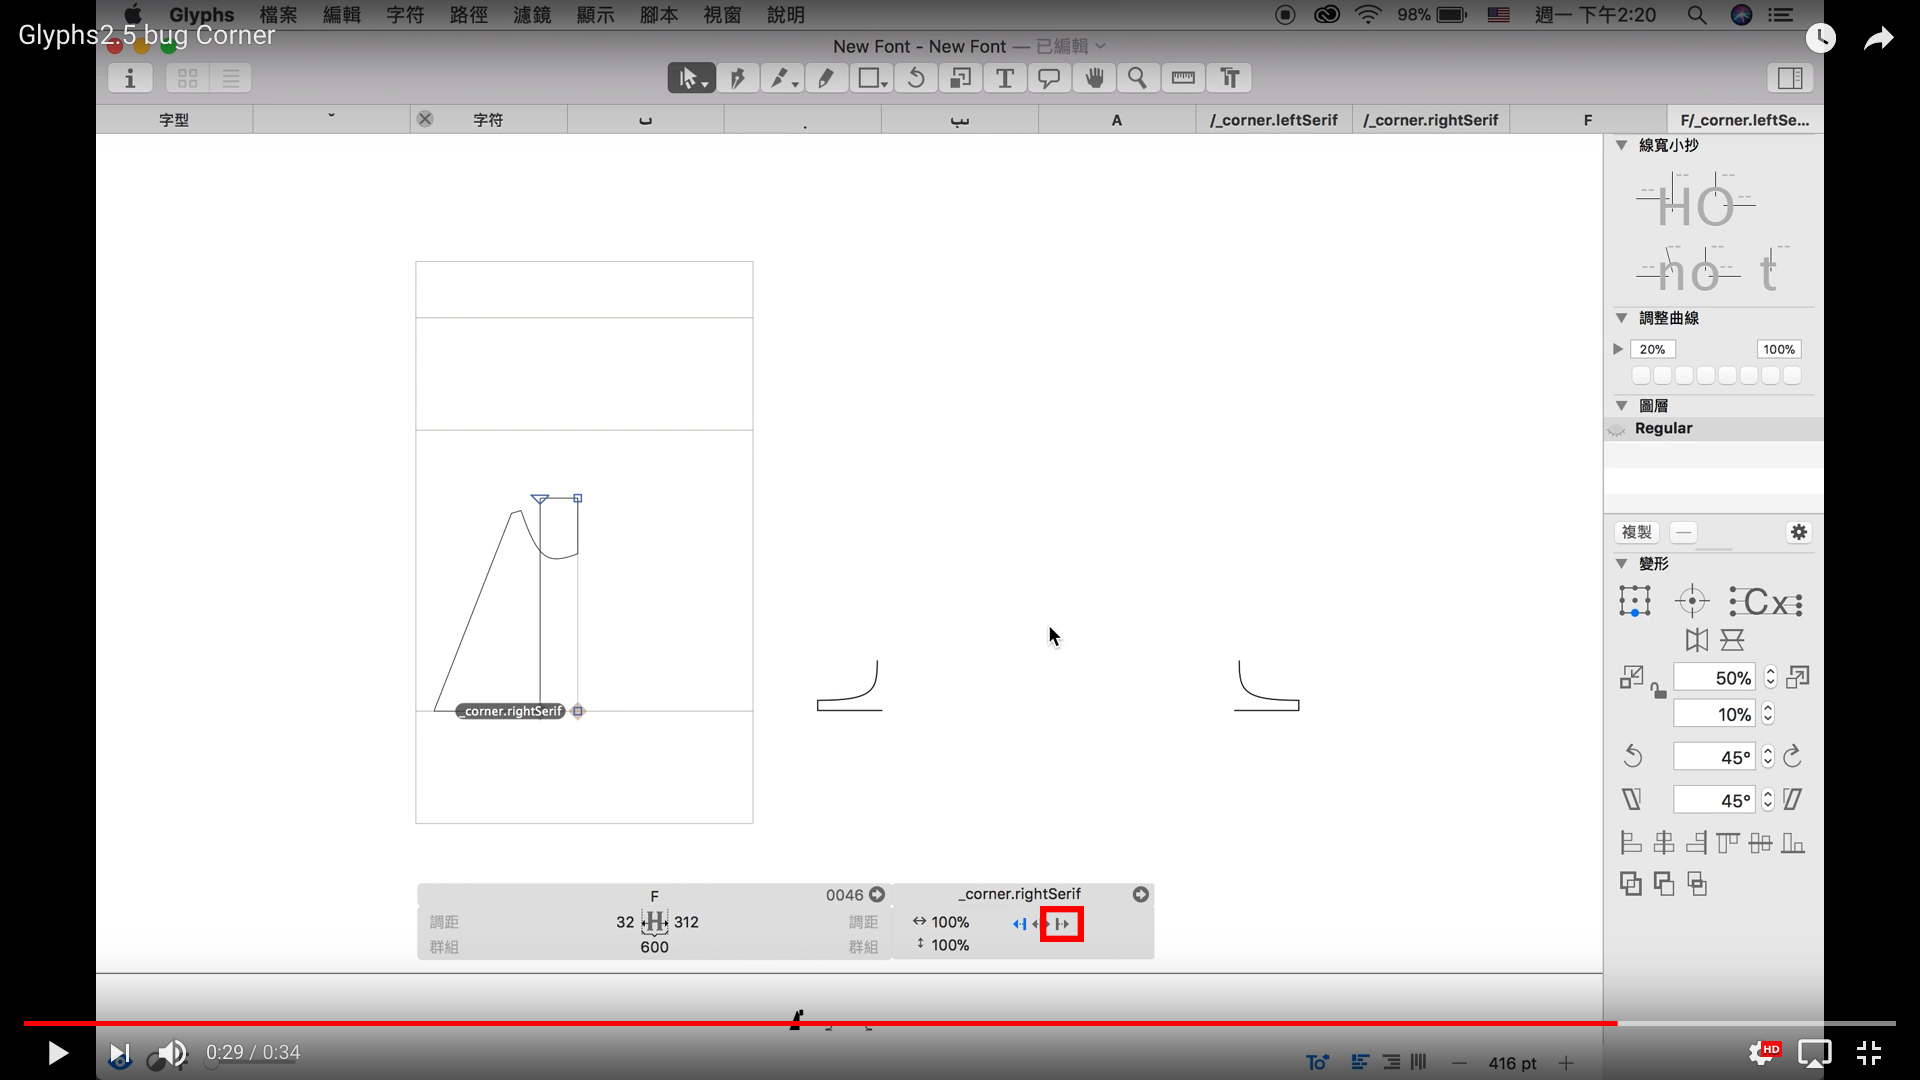This screenshot has width=1920, height=1080.
Task: Click the video progress bar
Action: click(x=960, y=1023)
